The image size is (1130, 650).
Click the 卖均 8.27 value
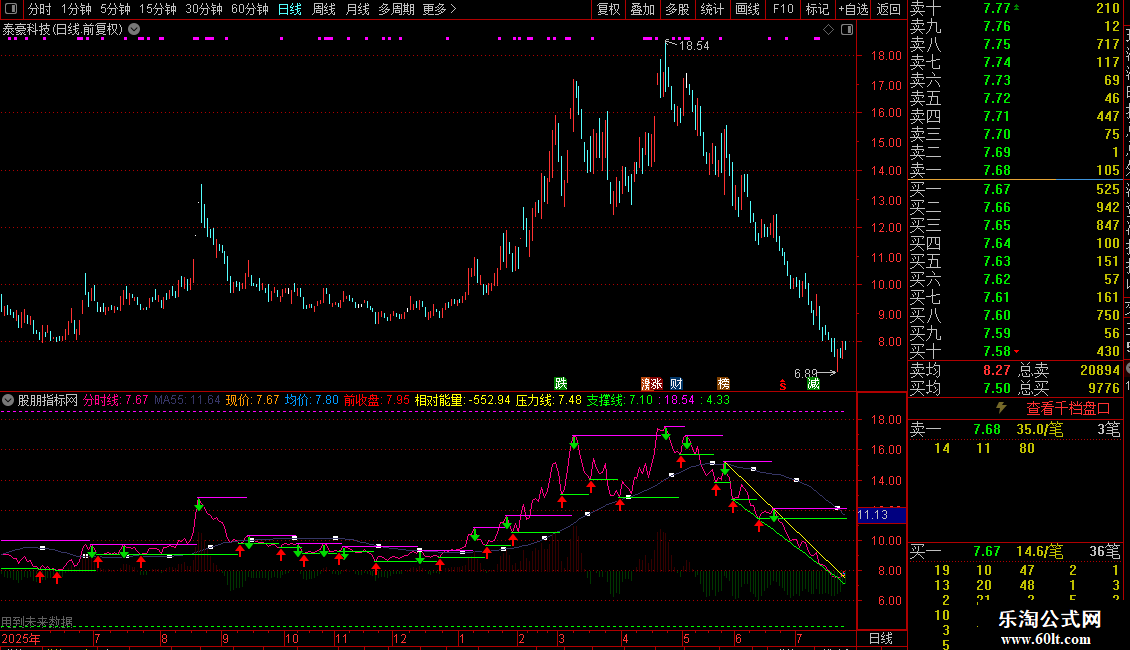(997, 370)
